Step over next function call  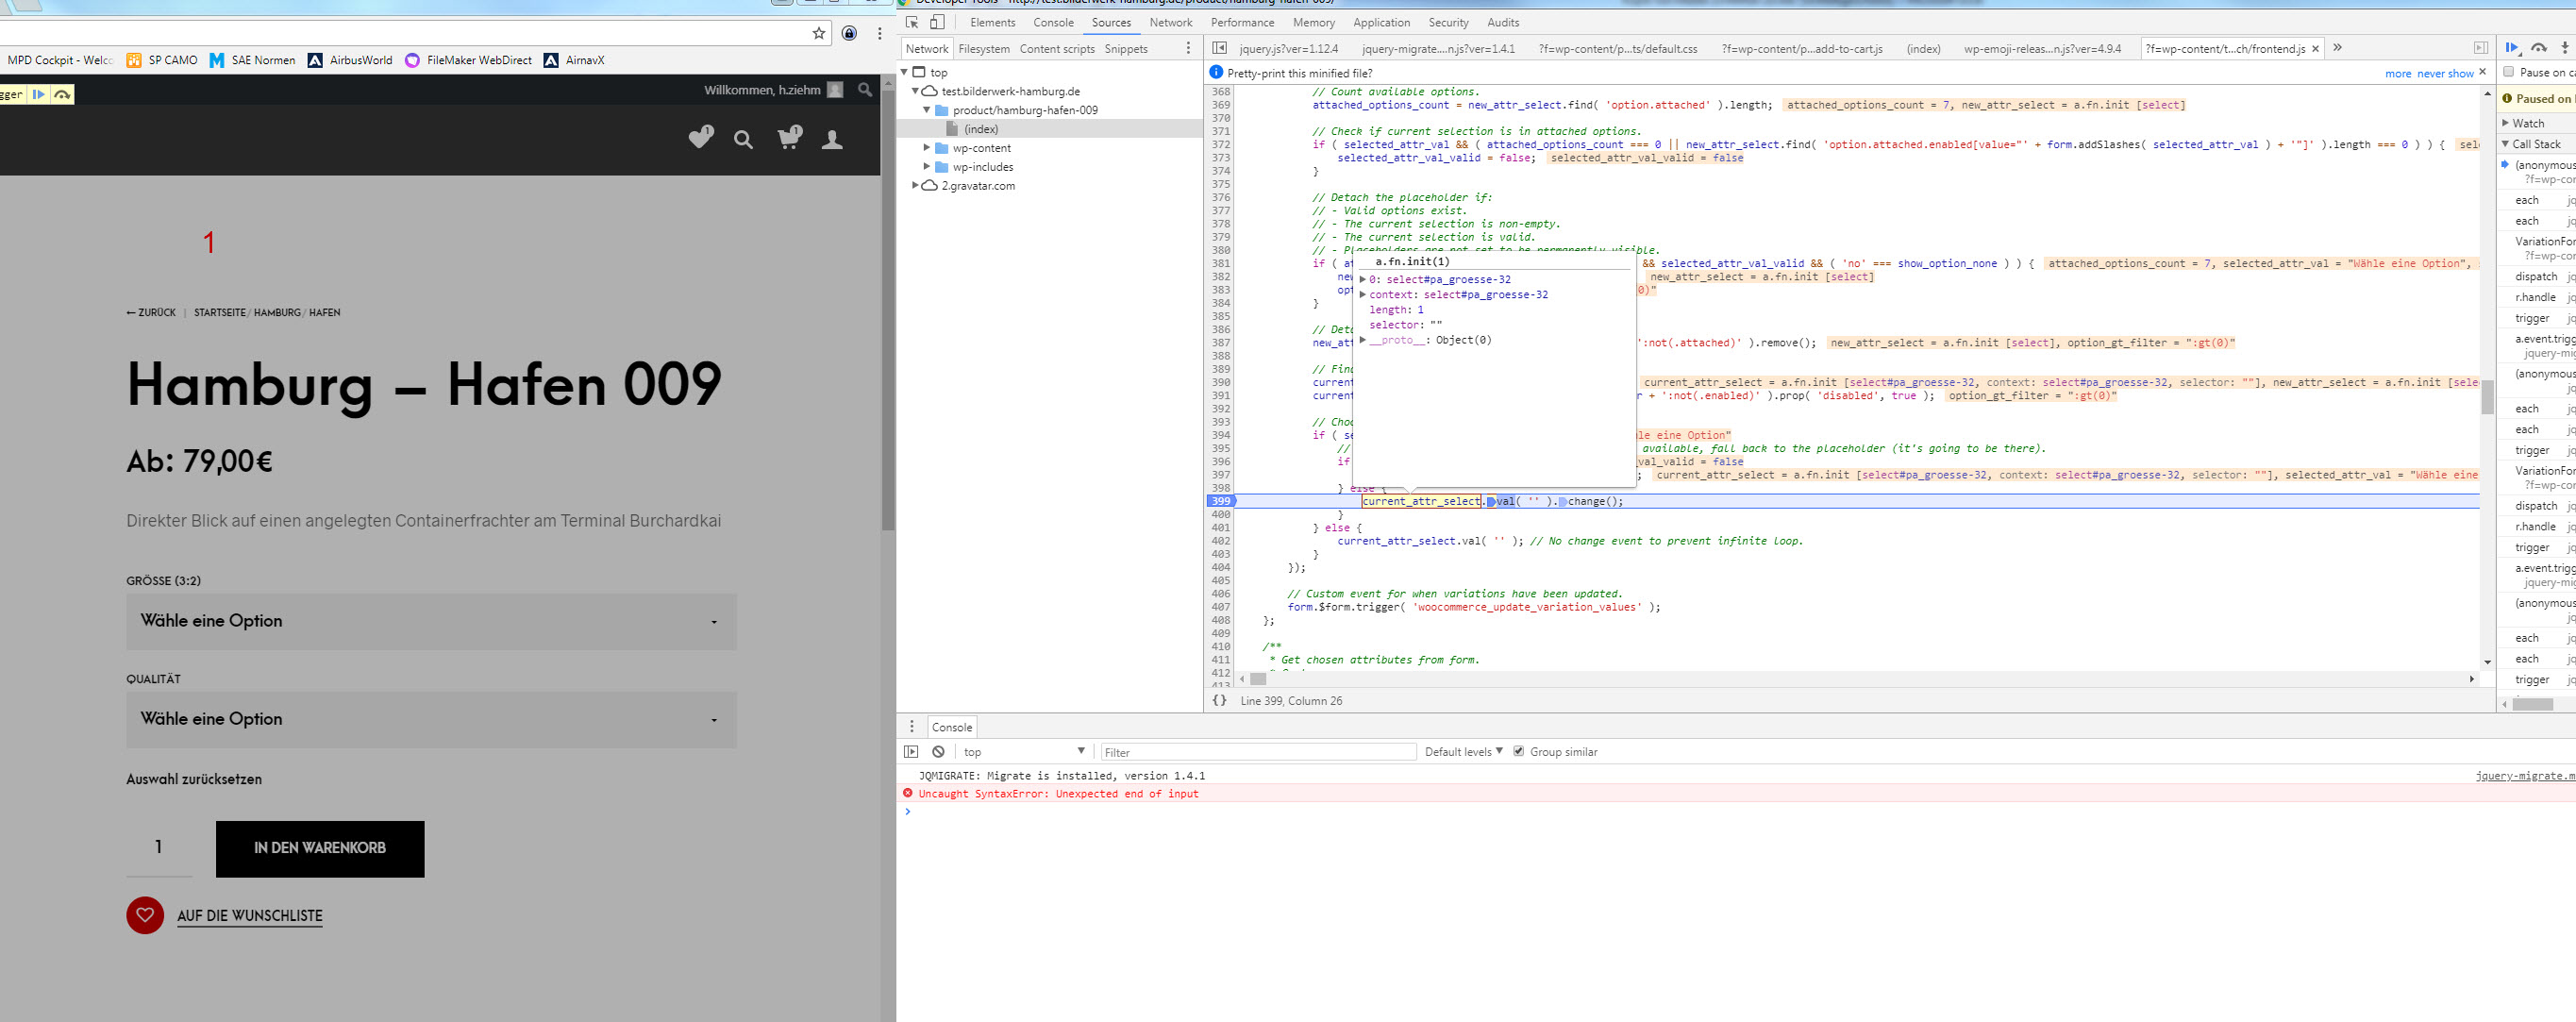pyautogui.click(x=2539, y=47)
